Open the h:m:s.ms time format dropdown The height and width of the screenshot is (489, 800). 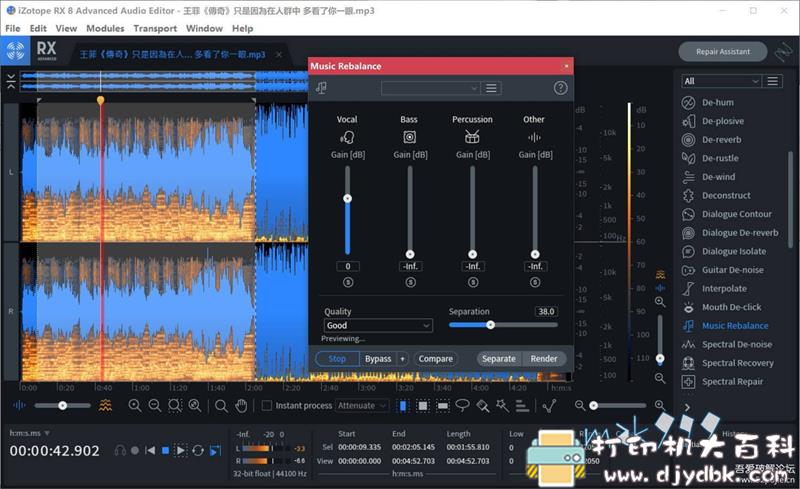pyautogui.click(x=29, y=433)
